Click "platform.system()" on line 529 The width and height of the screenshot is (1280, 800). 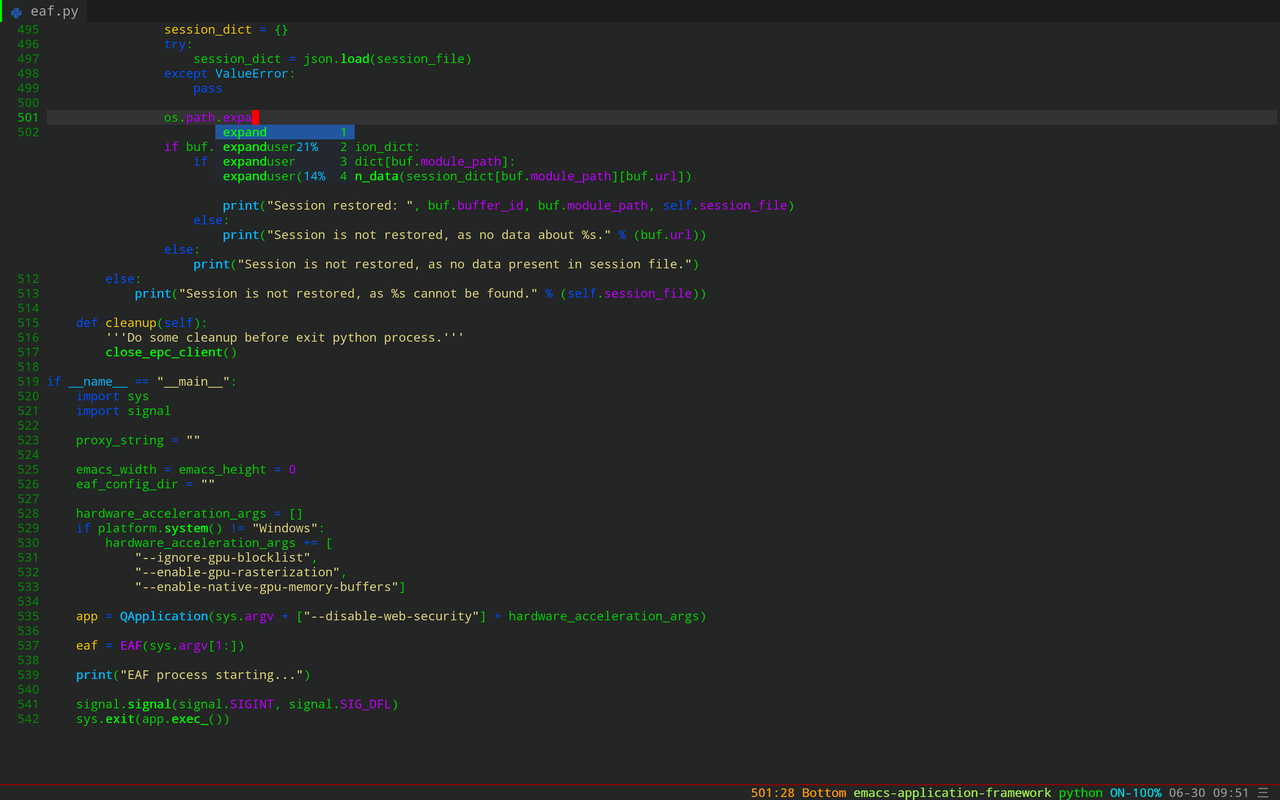point(160,528)
